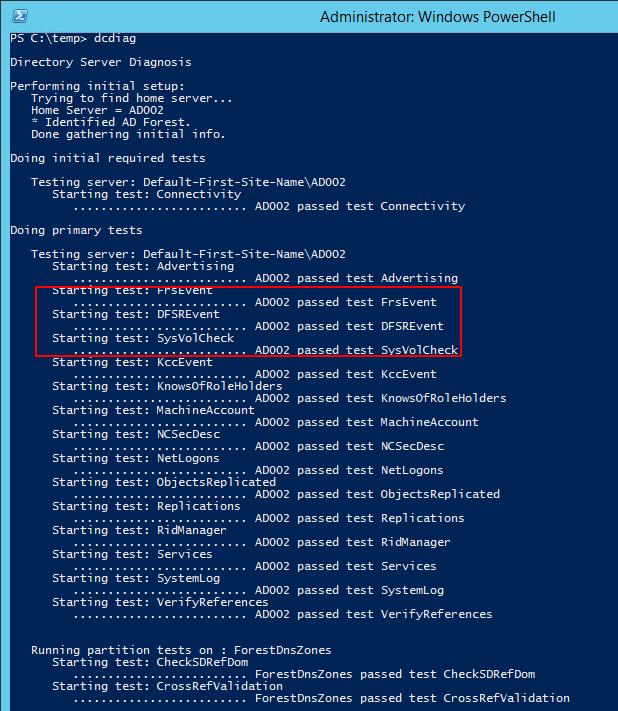This screenshot has height=711, width=618.
Task: Click the 'Directory Server Diagnosis' heading line
Action: [x=101, y=62]
